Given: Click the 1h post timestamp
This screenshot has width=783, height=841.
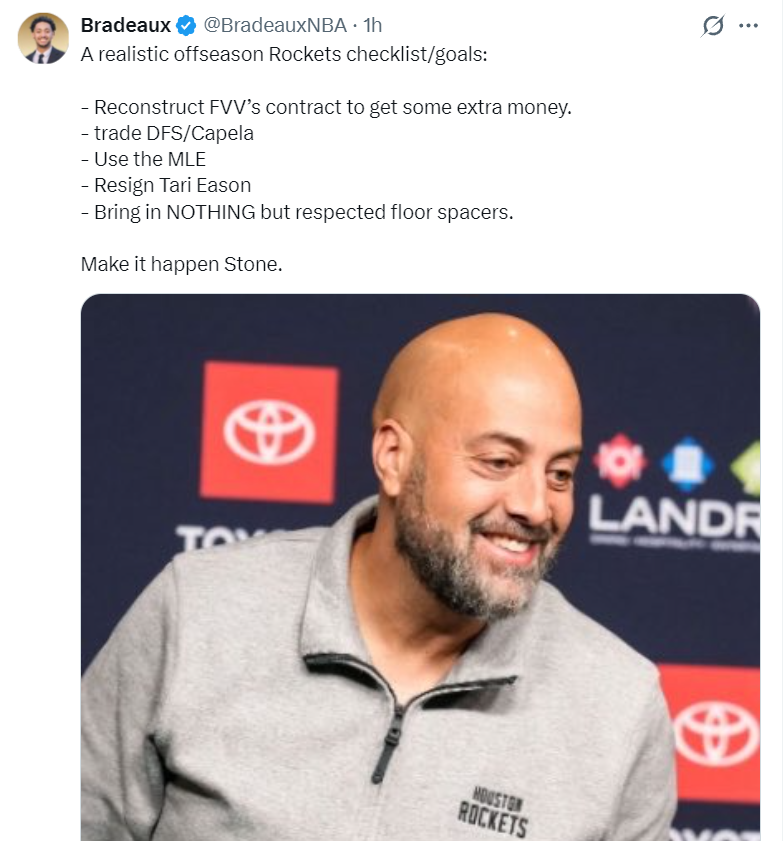Looking at the screenshot, I should 372,25.
